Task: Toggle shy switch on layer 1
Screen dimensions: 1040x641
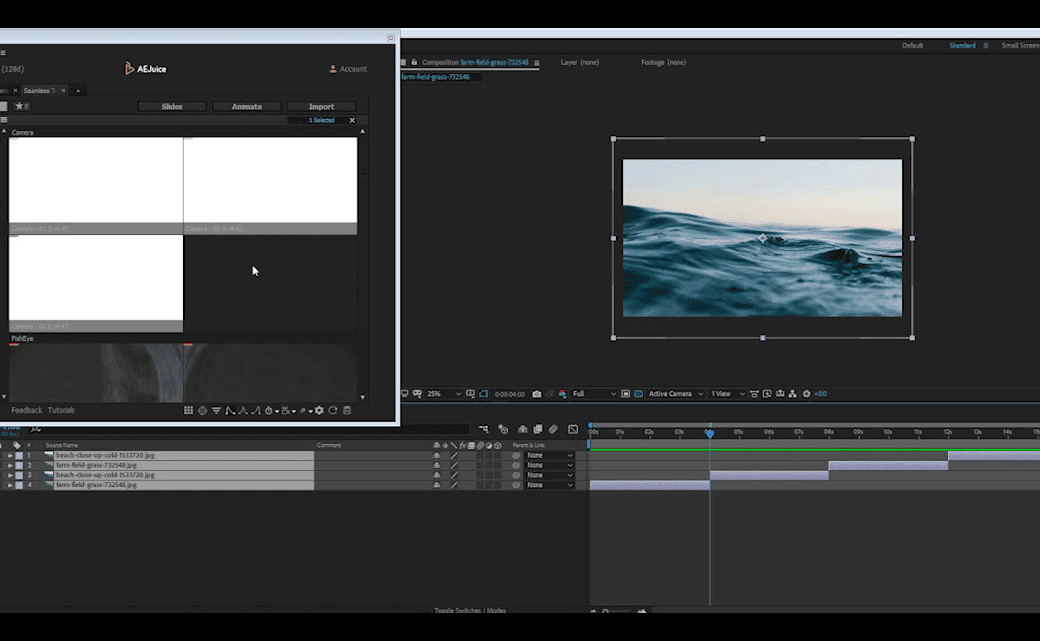Action: click(436, 456)
